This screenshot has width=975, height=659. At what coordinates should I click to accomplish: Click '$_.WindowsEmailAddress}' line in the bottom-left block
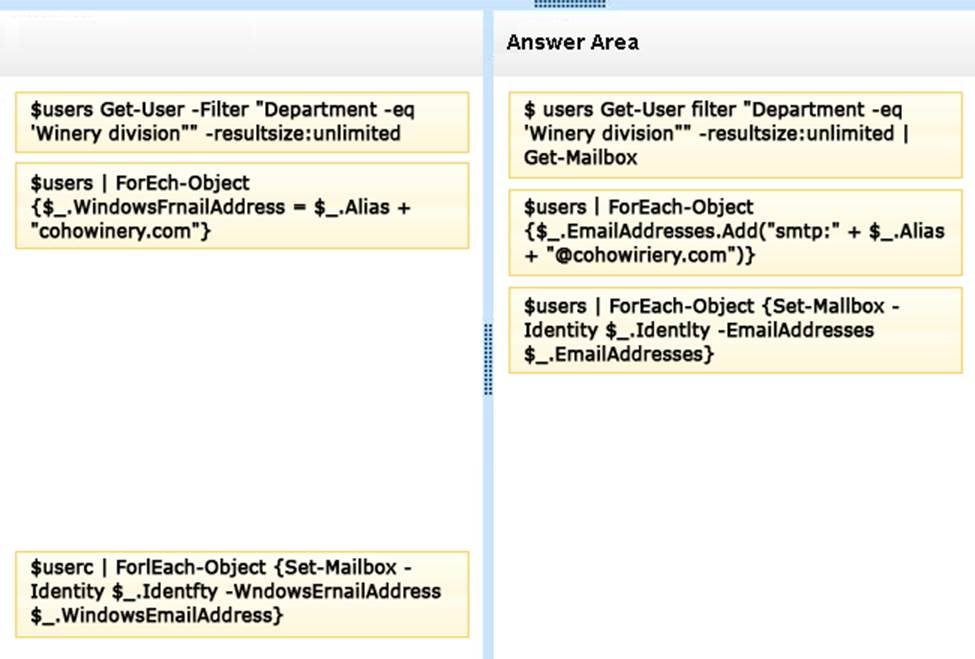(156, 616)
